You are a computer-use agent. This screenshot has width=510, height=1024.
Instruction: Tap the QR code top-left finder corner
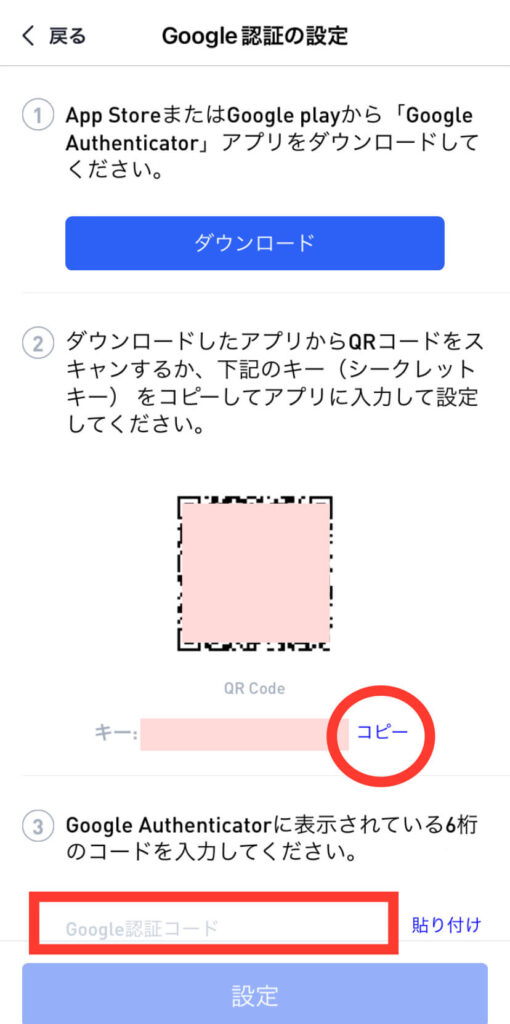coord(189,507)
